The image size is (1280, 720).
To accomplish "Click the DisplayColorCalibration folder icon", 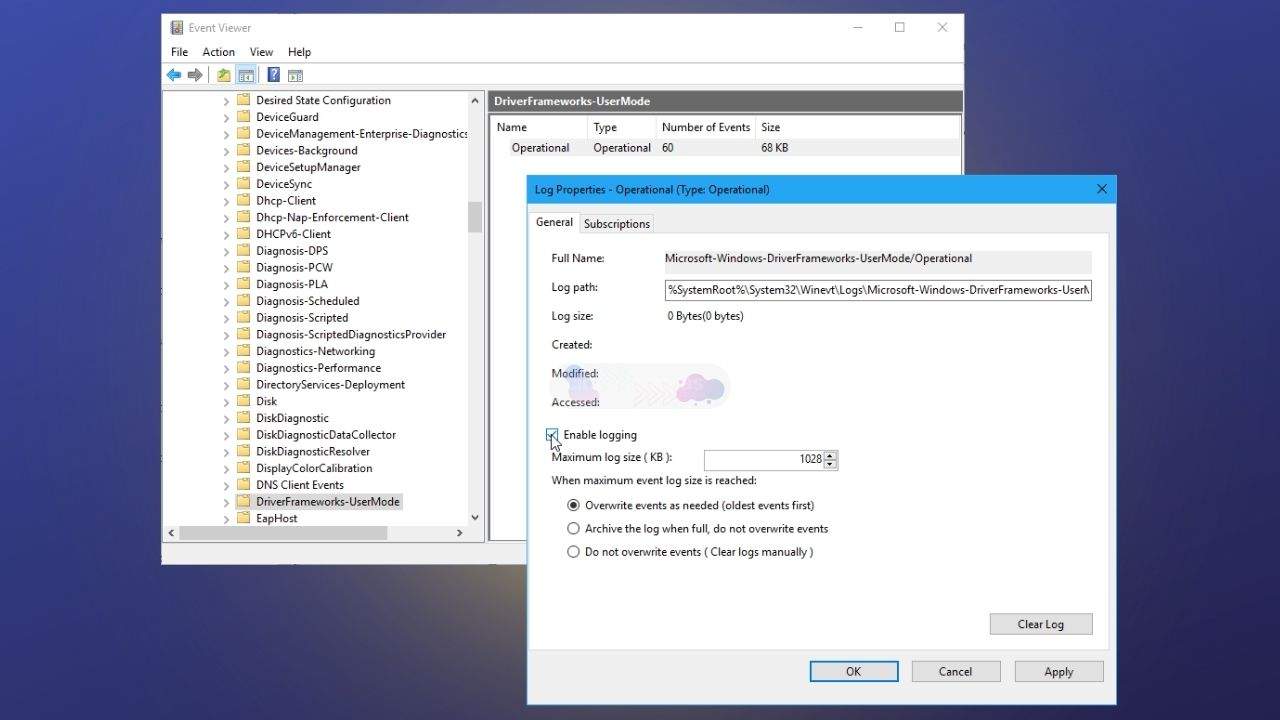I will (x=243, y=468).
